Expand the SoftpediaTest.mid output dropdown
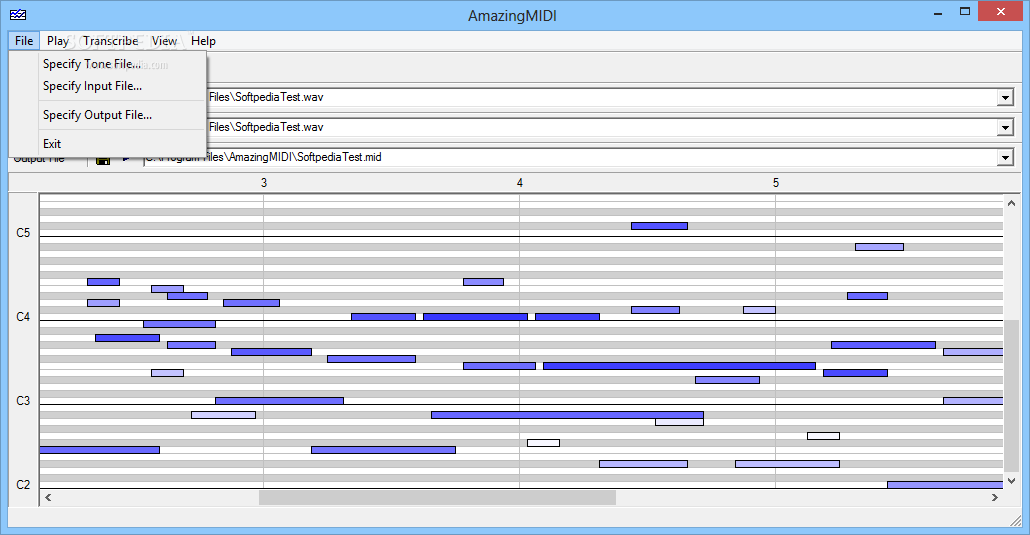The height and width of the screenshot is (535, 1030). pyautogui.click(x=1005, y=158)
